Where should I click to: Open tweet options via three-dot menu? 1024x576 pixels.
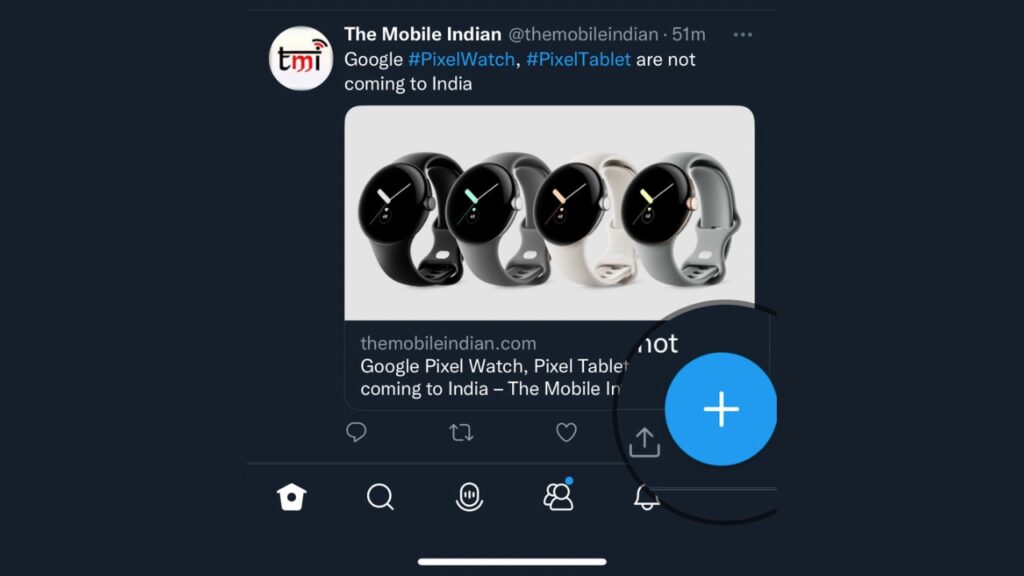pos(743,33)
